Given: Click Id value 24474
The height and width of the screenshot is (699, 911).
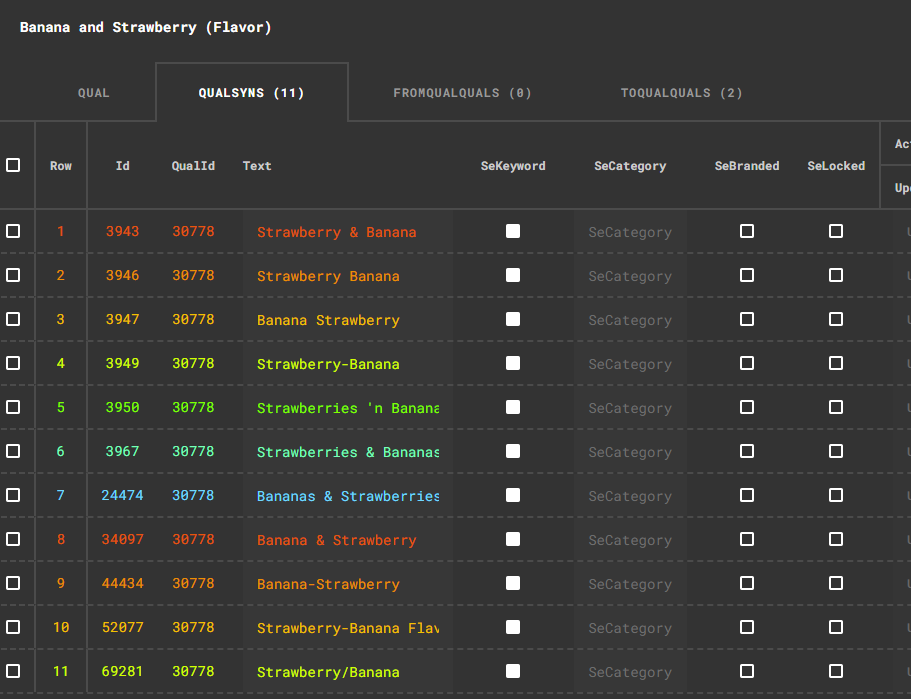Looking at the screenshot, I should pos(123,495).
